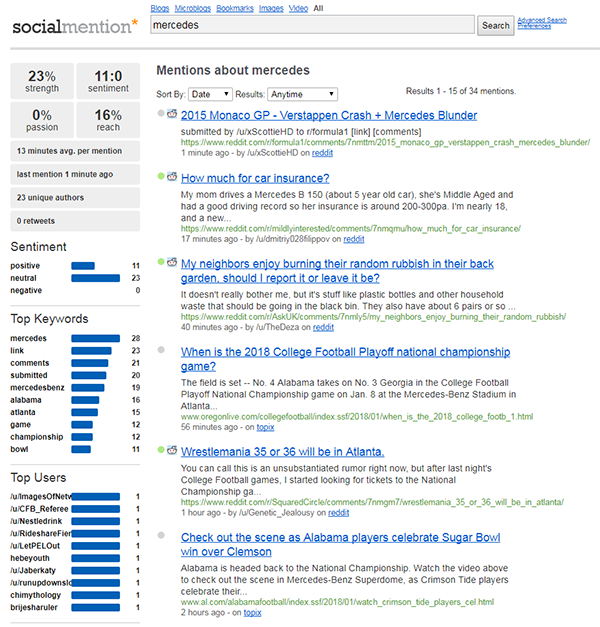This screenshot has height=627, width=600.
Task: Click topix source link under College Football result
Action: tap(265, 427)
